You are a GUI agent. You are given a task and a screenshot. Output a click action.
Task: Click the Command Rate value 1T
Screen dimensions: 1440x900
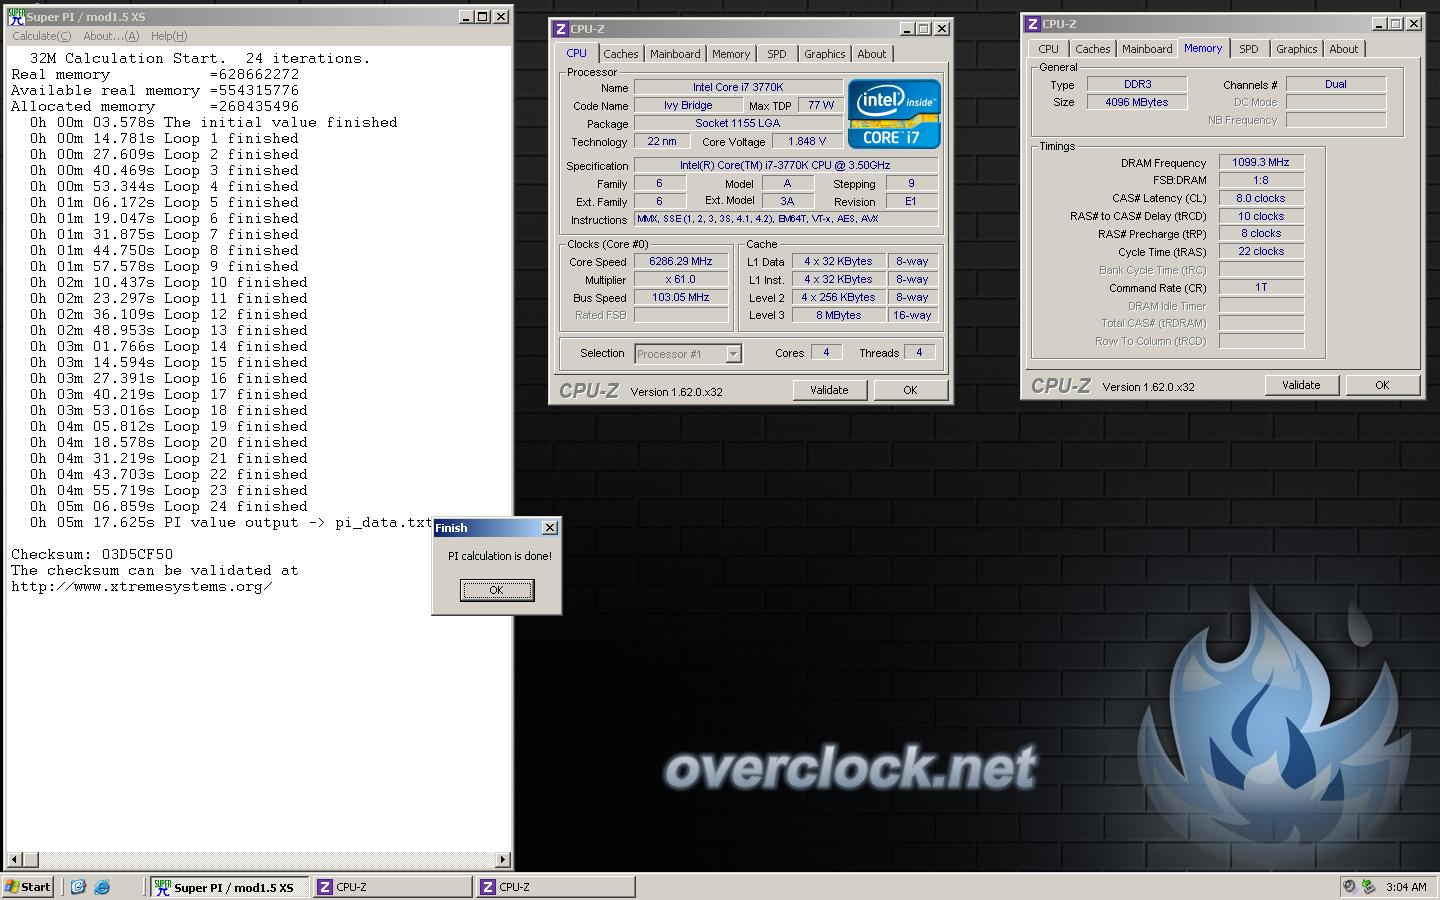tap(1261, 288)
